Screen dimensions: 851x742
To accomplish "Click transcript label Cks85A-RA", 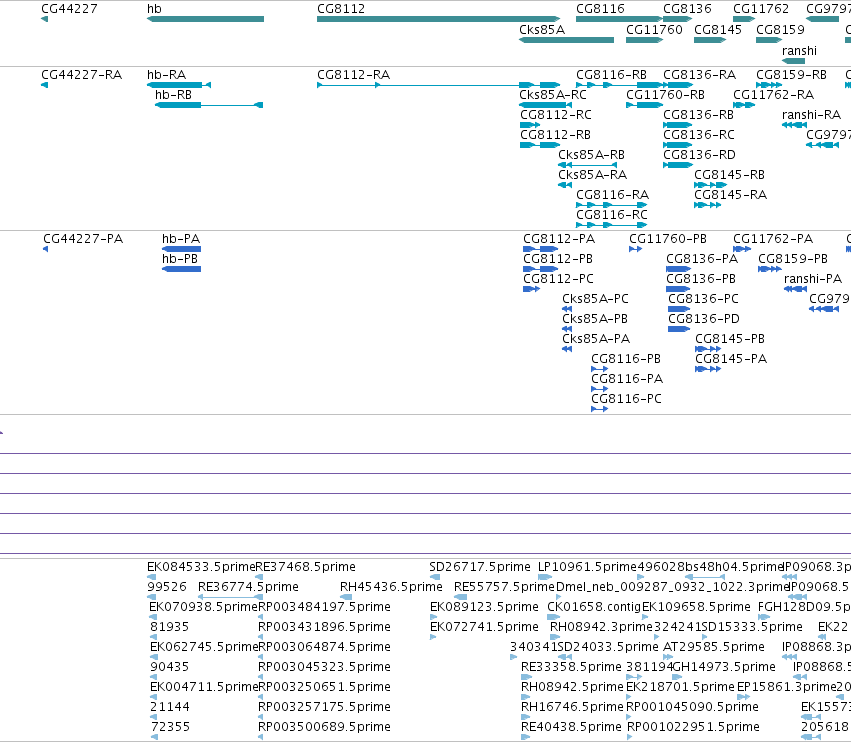I will 593,175.
